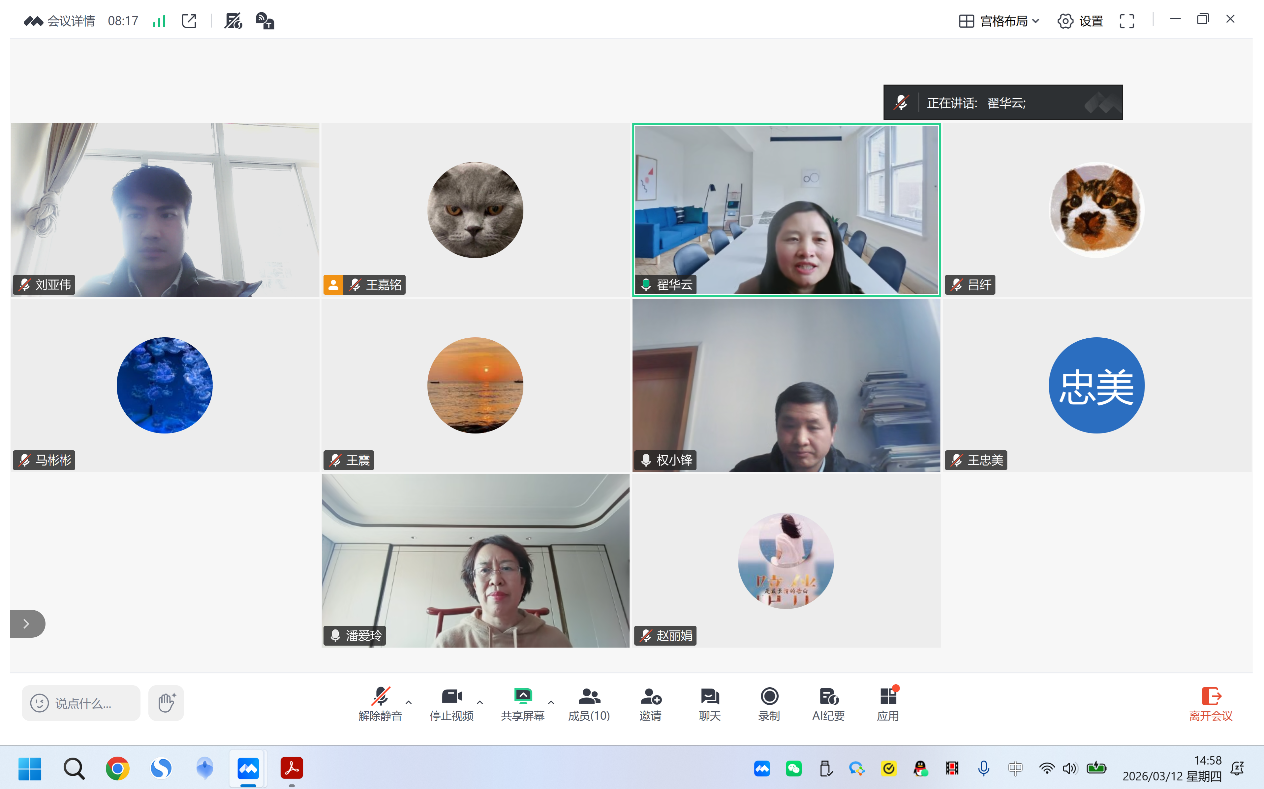Open the 邀请 (Invite) icon
1264x789 pixels.
pyautogui.click(x=650, y=703)
